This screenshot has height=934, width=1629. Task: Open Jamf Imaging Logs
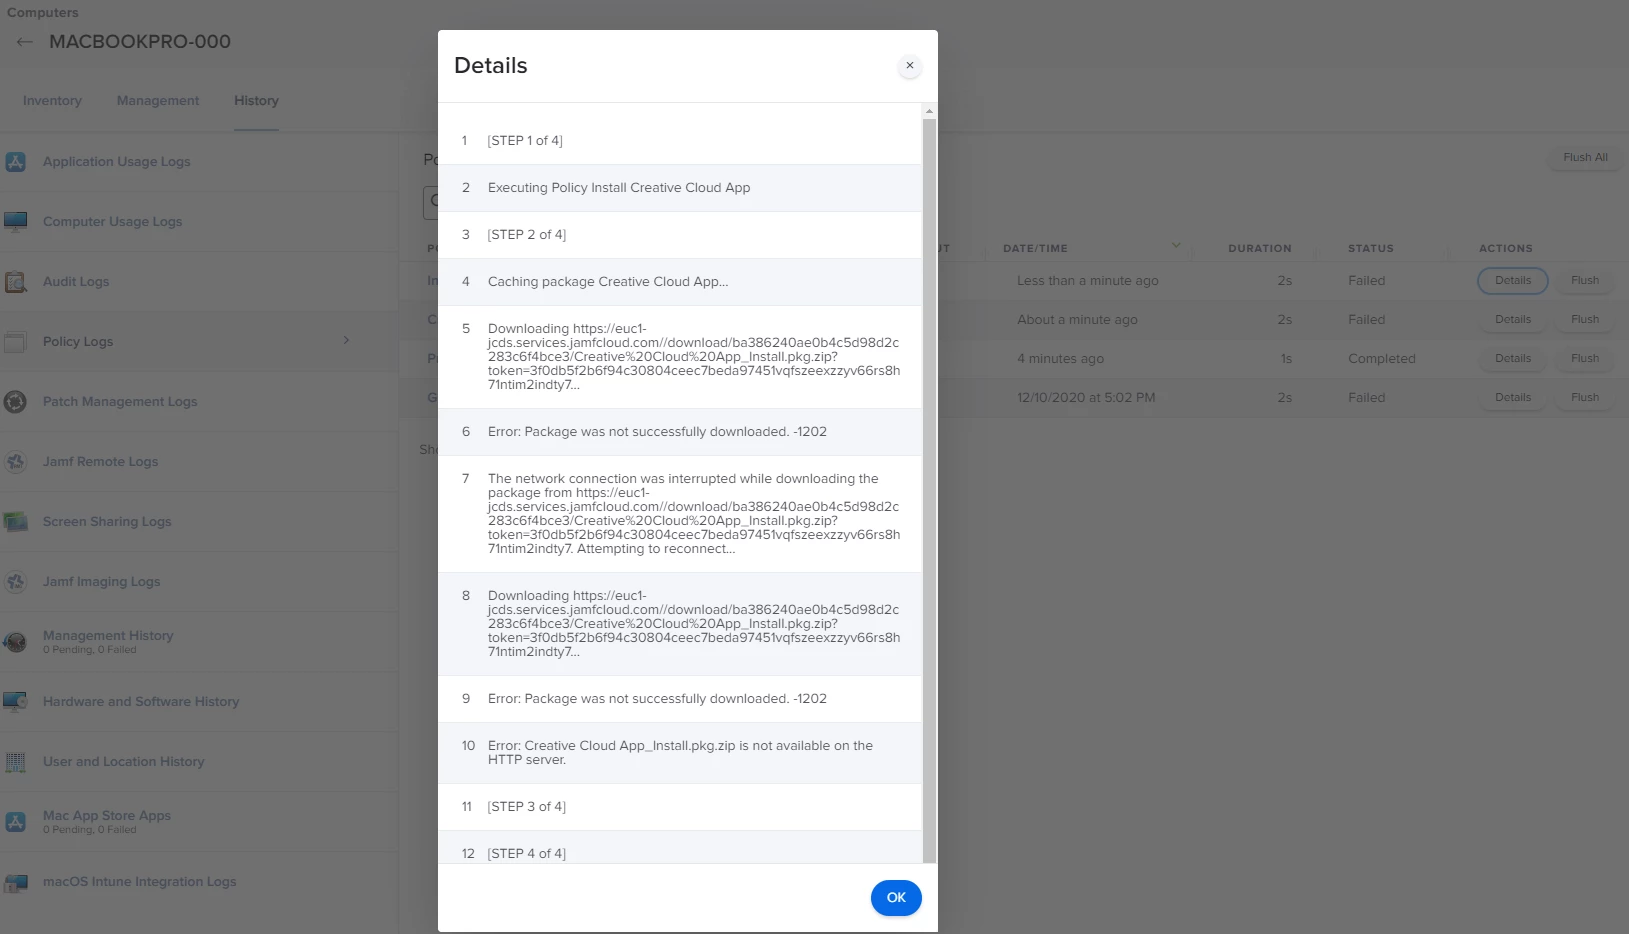(x=101, y=581)
